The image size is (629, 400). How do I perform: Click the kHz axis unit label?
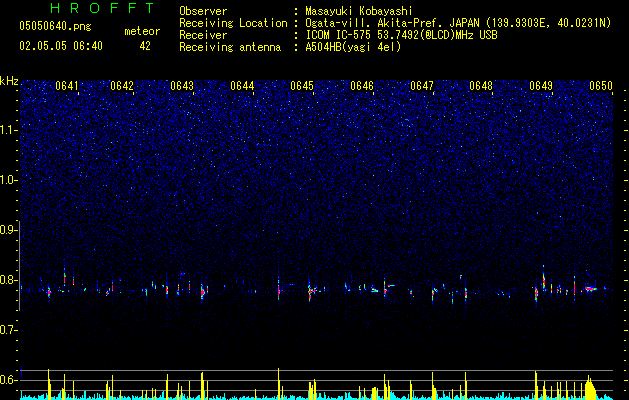tap(9, 81)
